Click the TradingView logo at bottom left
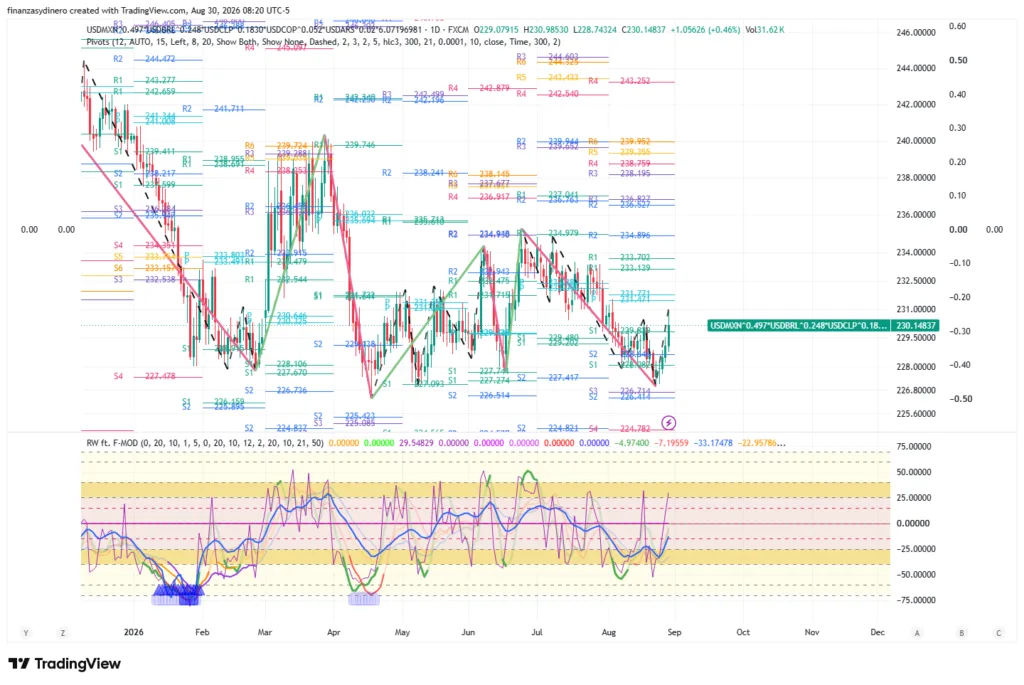Screen dimensions: 1024x685 (65, 663)
